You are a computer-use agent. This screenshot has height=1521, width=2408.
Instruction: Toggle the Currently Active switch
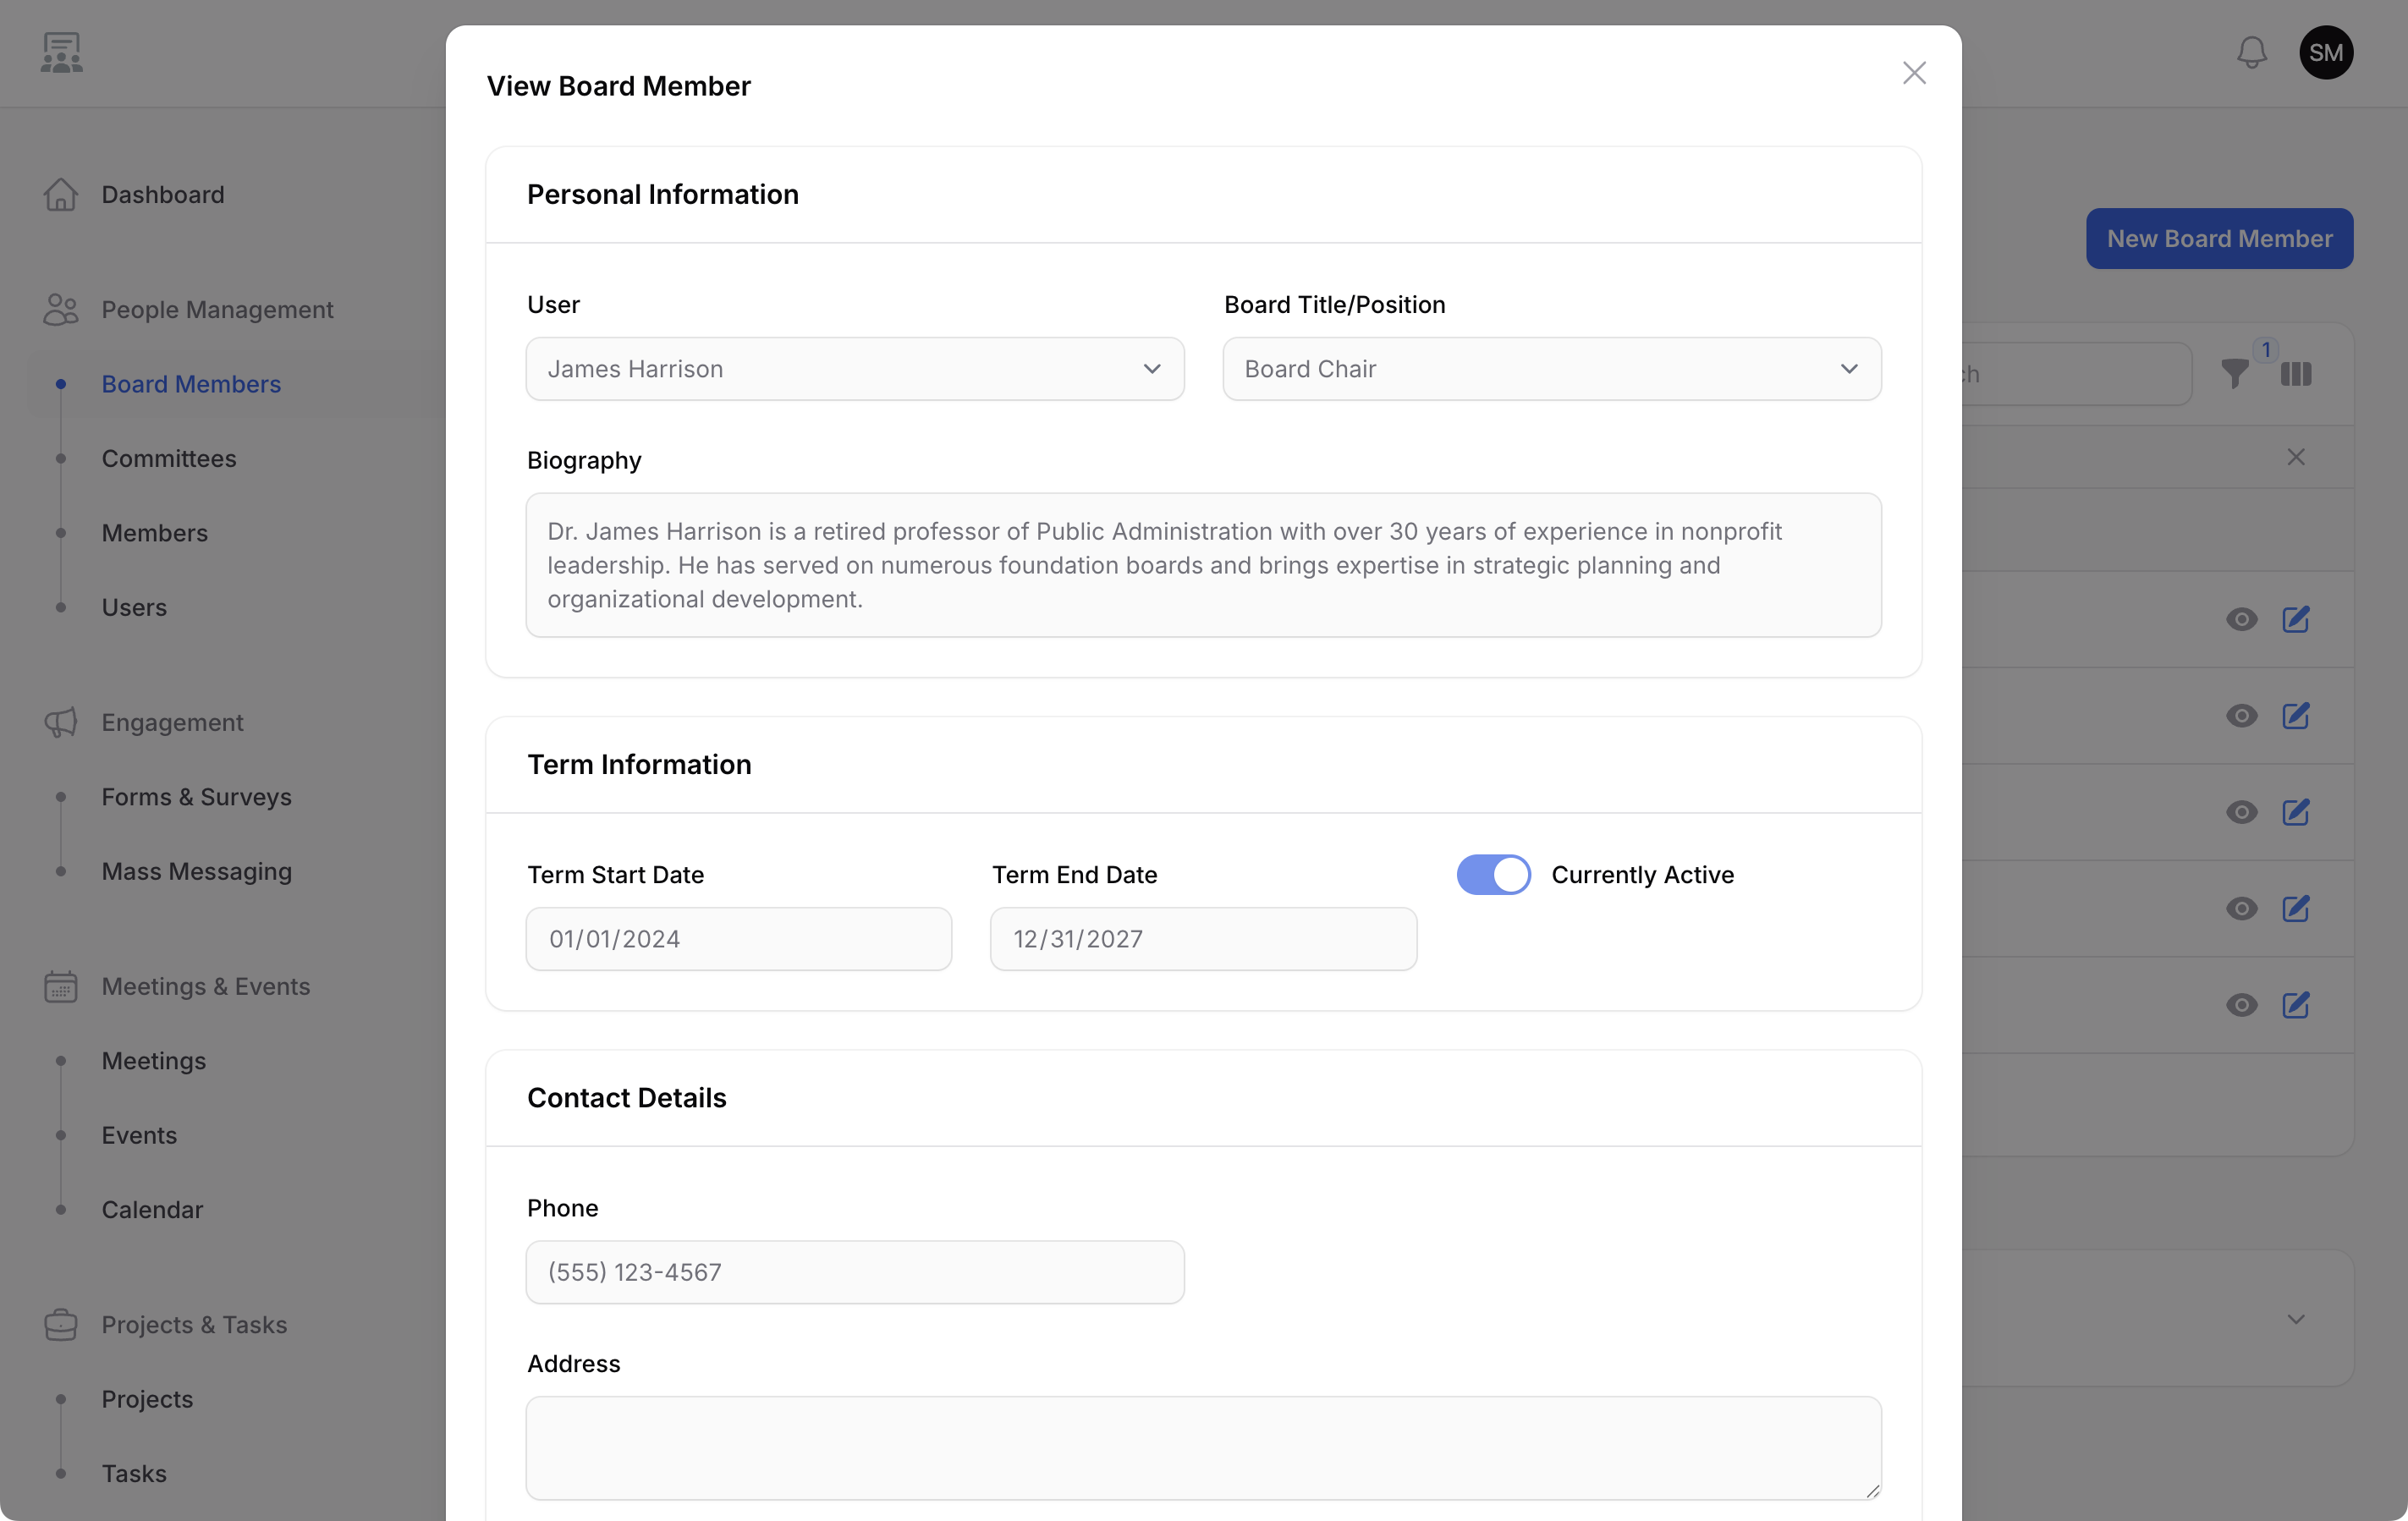(1493, 874)
